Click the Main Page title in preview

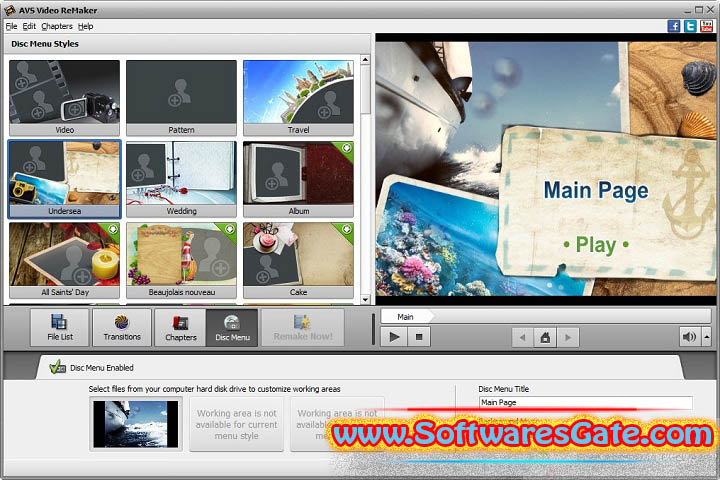(x=596, y=190)
